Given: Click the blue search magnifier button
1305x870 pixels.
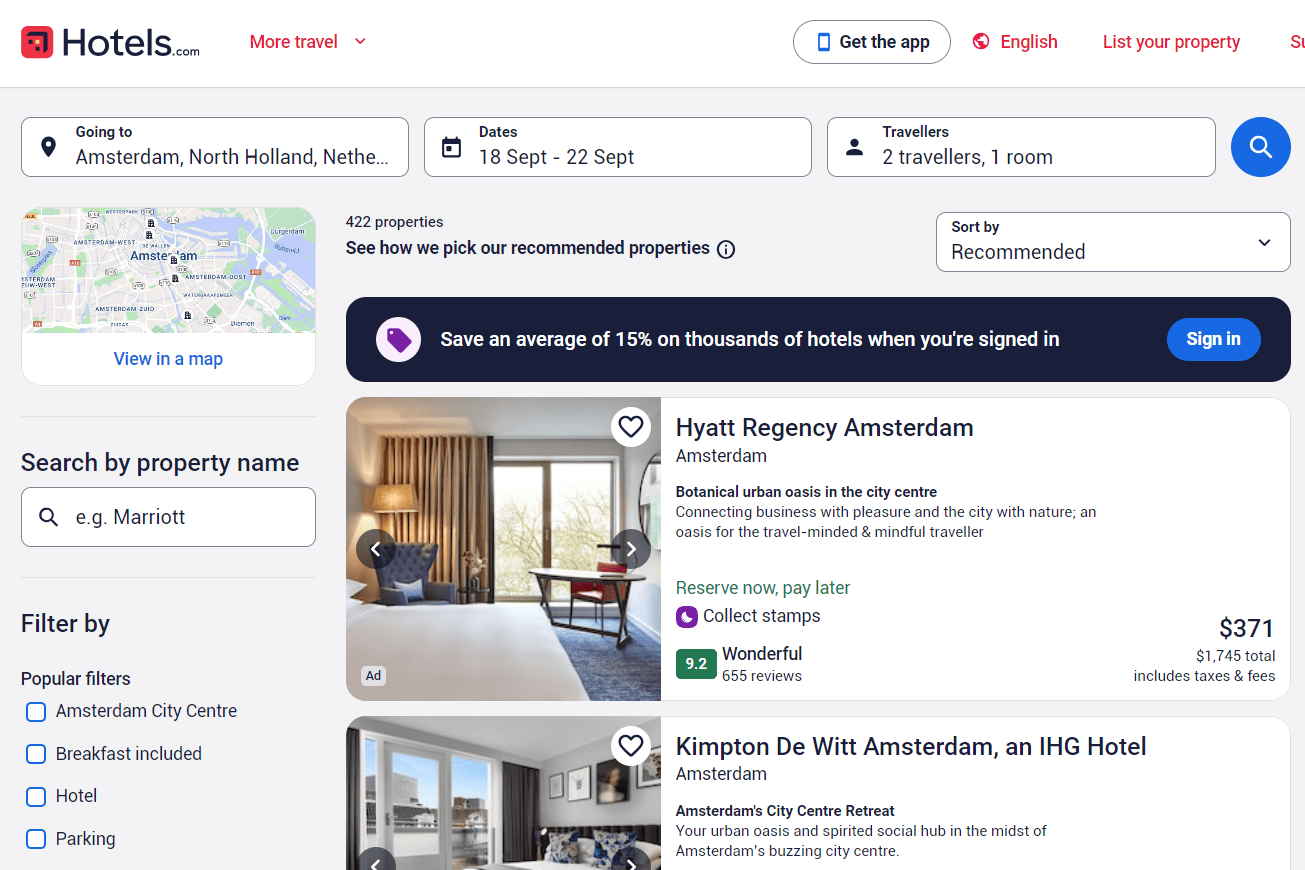Looking at the screenshot, I should (1260, 147).
